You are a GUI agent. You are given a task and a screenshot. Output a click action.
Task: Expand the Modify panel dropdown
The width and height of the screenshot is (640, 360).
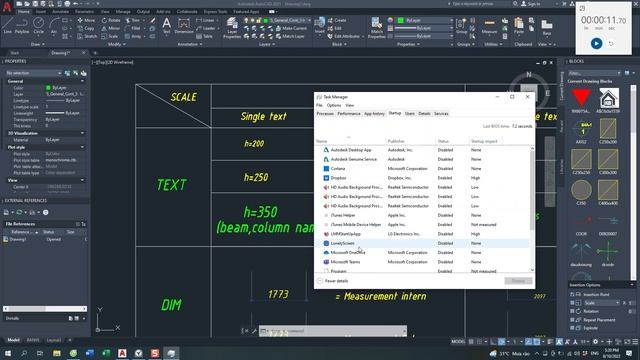tap(116, 44)
